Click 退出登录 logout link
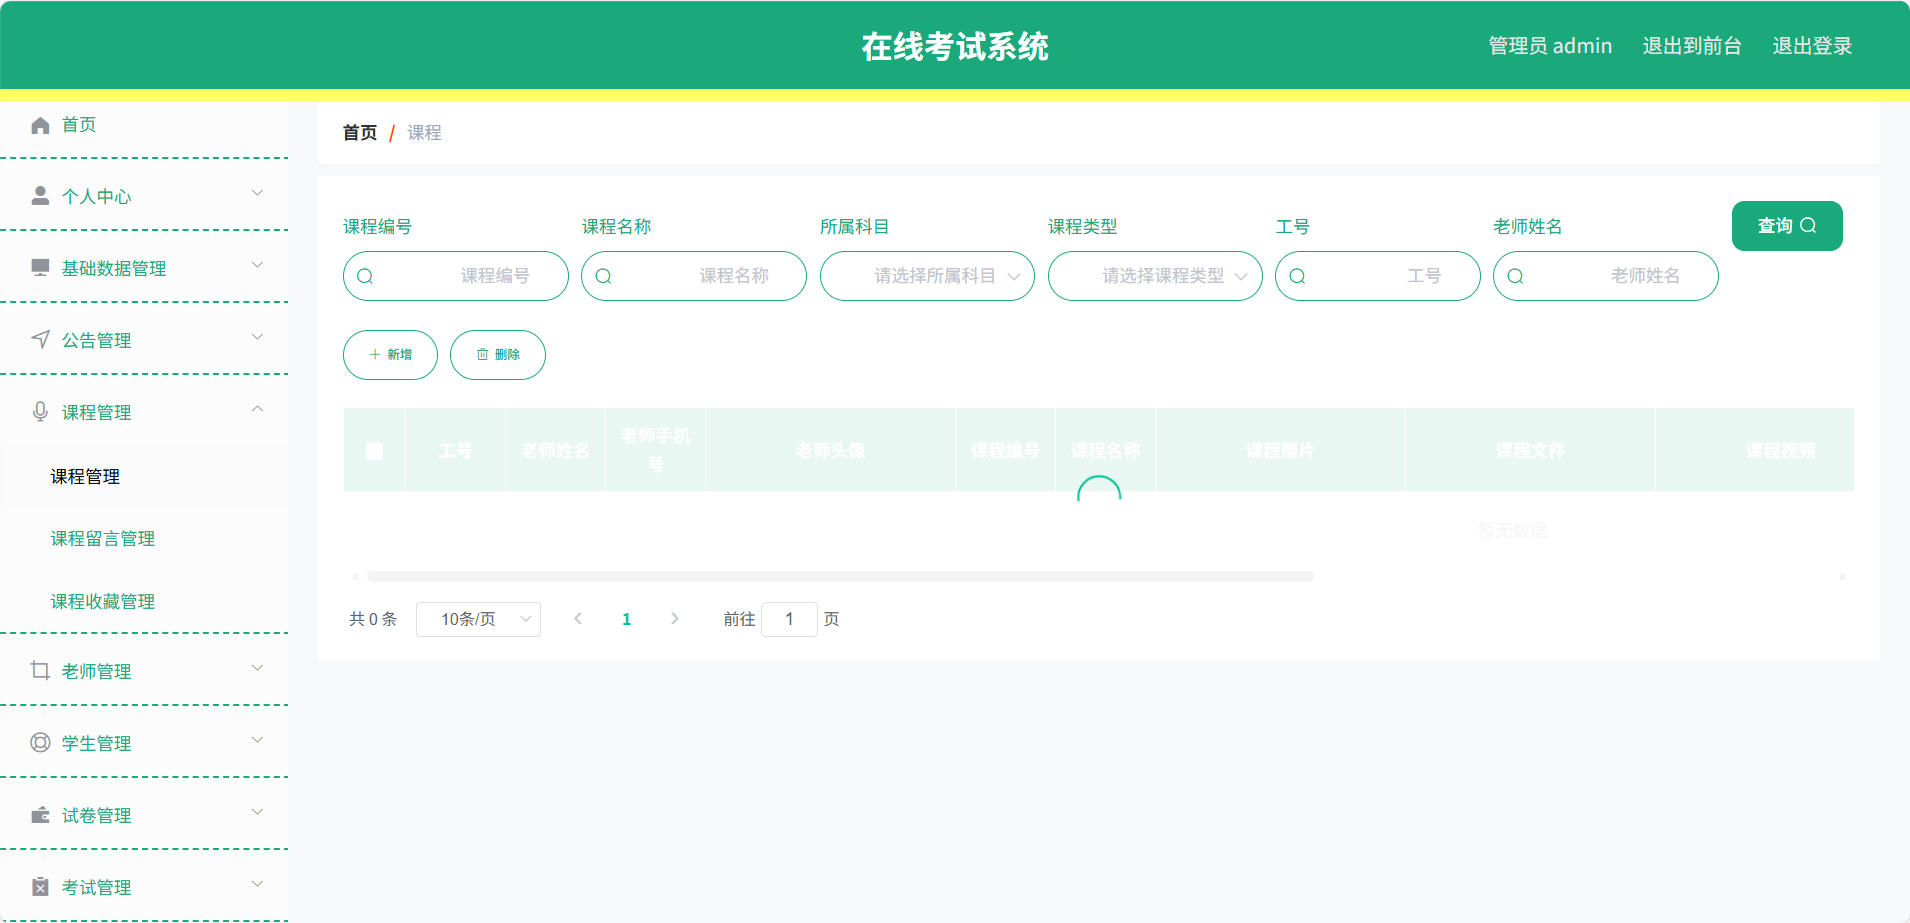This screenshot has width=1910, height=923. pyautogui.click(x=1812, y=46)
